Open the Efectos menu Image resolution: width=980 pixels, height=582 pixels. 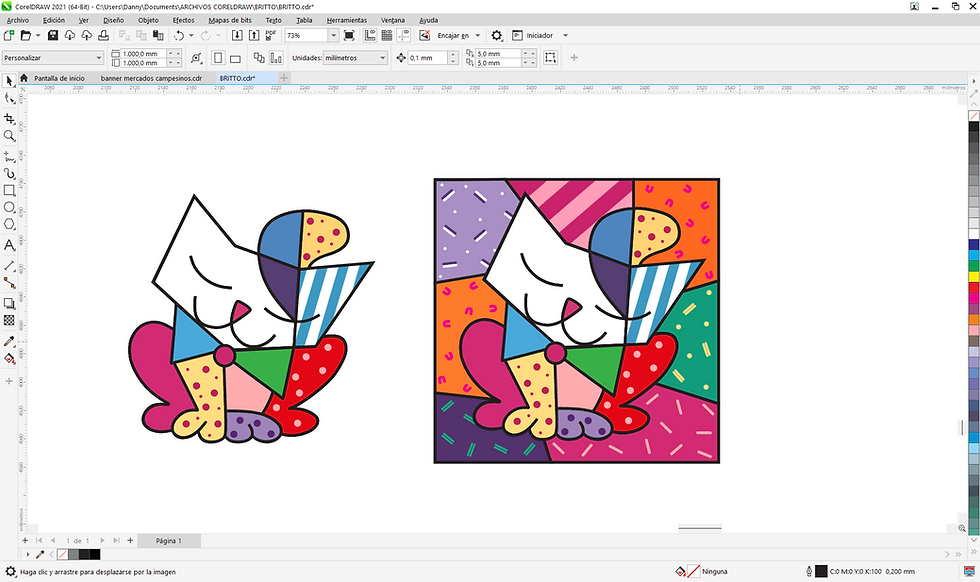(183, 20)
